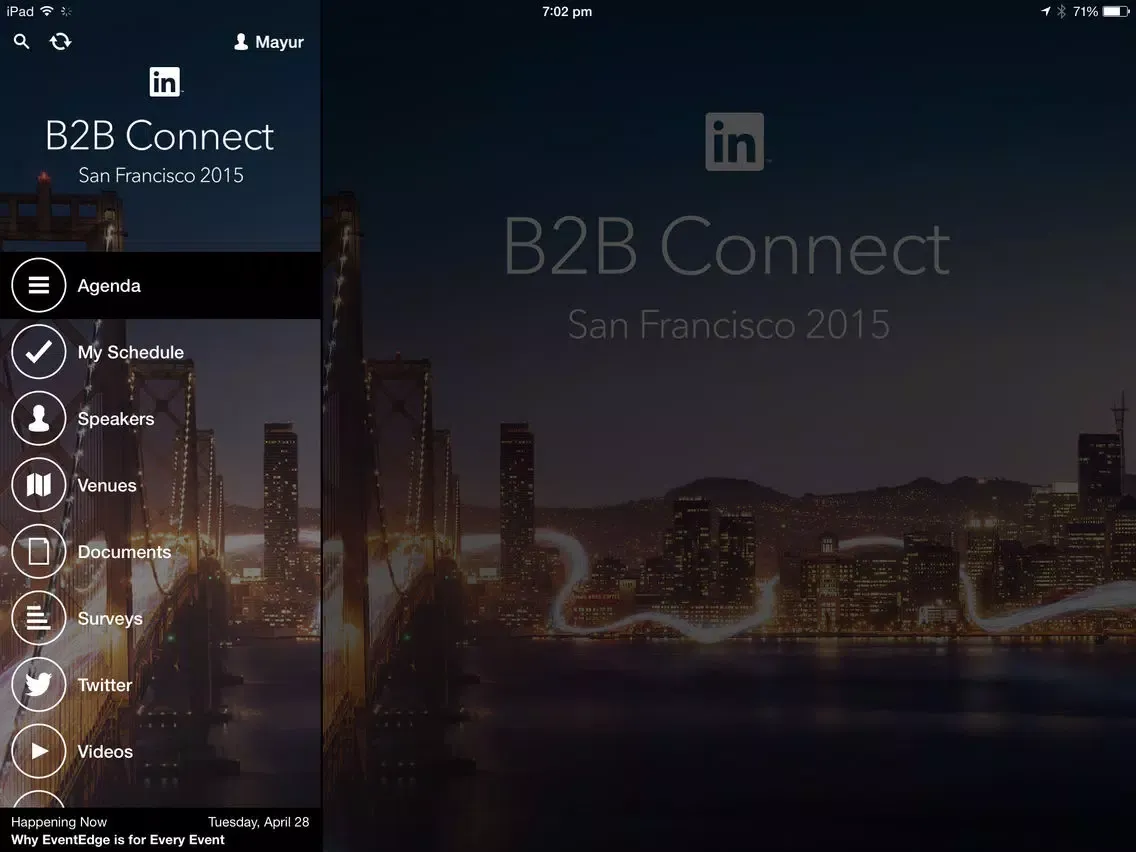
Task: Tap the refresh sync icon
Action: click(x=60, y=42)
